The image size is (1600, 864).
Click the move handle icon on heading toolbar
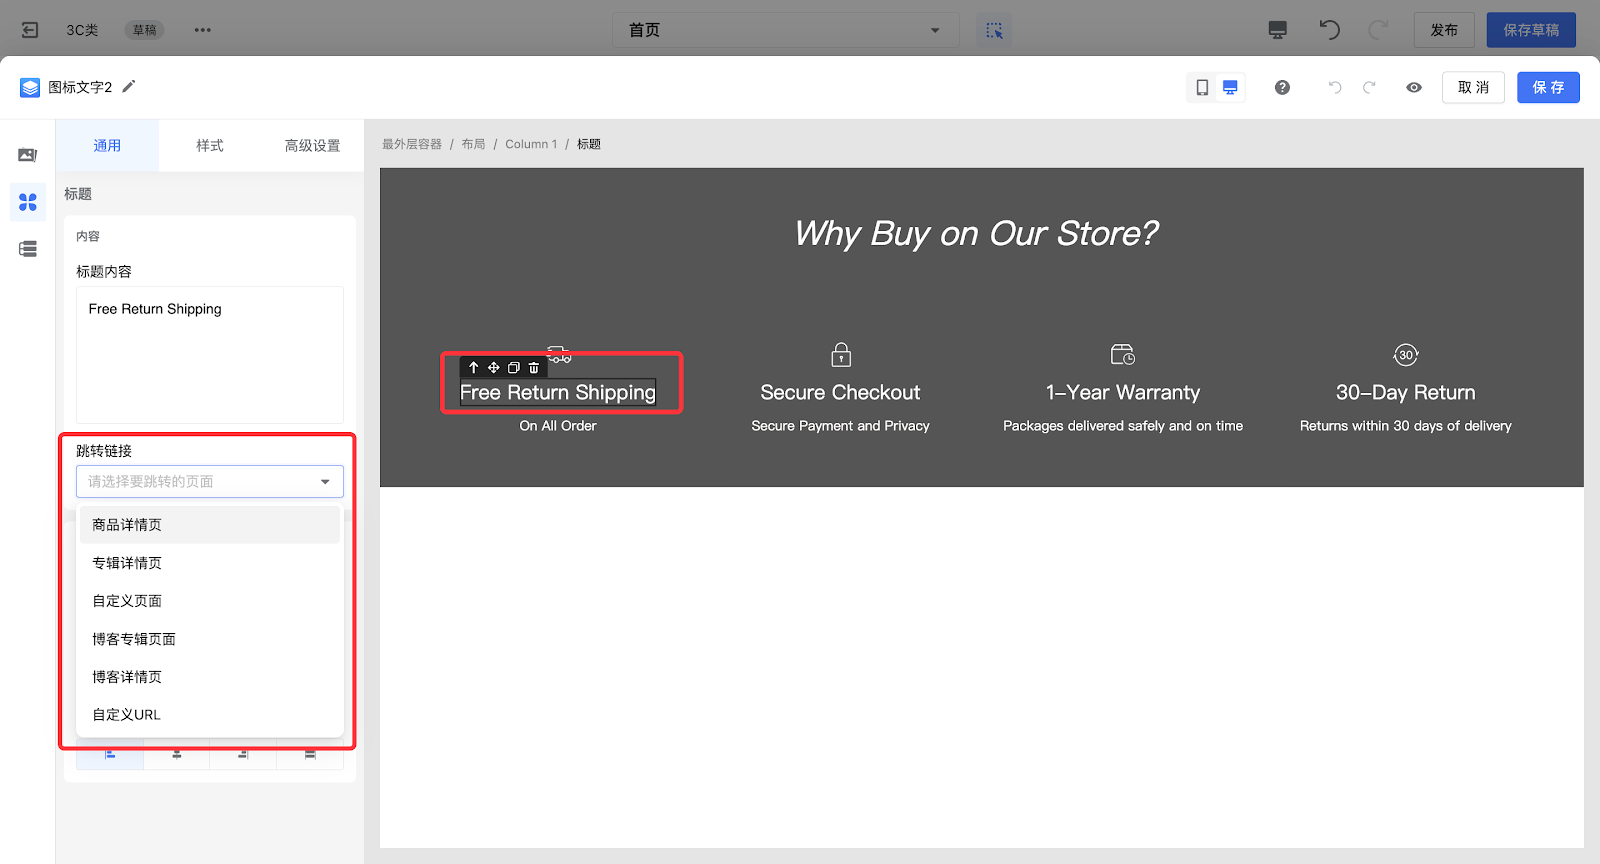tap(494, 368)
